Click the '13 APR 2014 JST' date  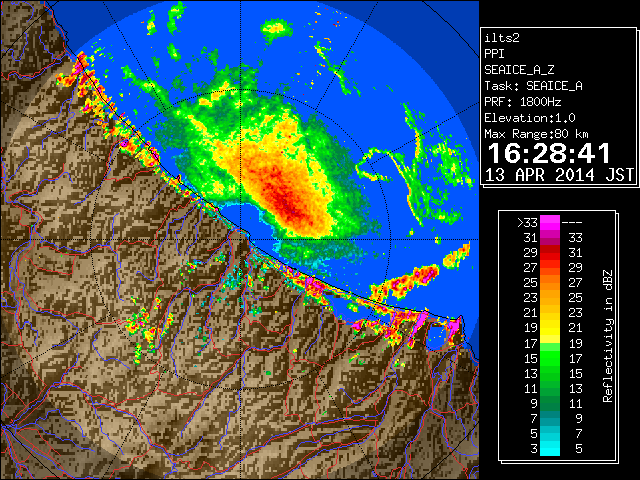click(x=560, y=175)
